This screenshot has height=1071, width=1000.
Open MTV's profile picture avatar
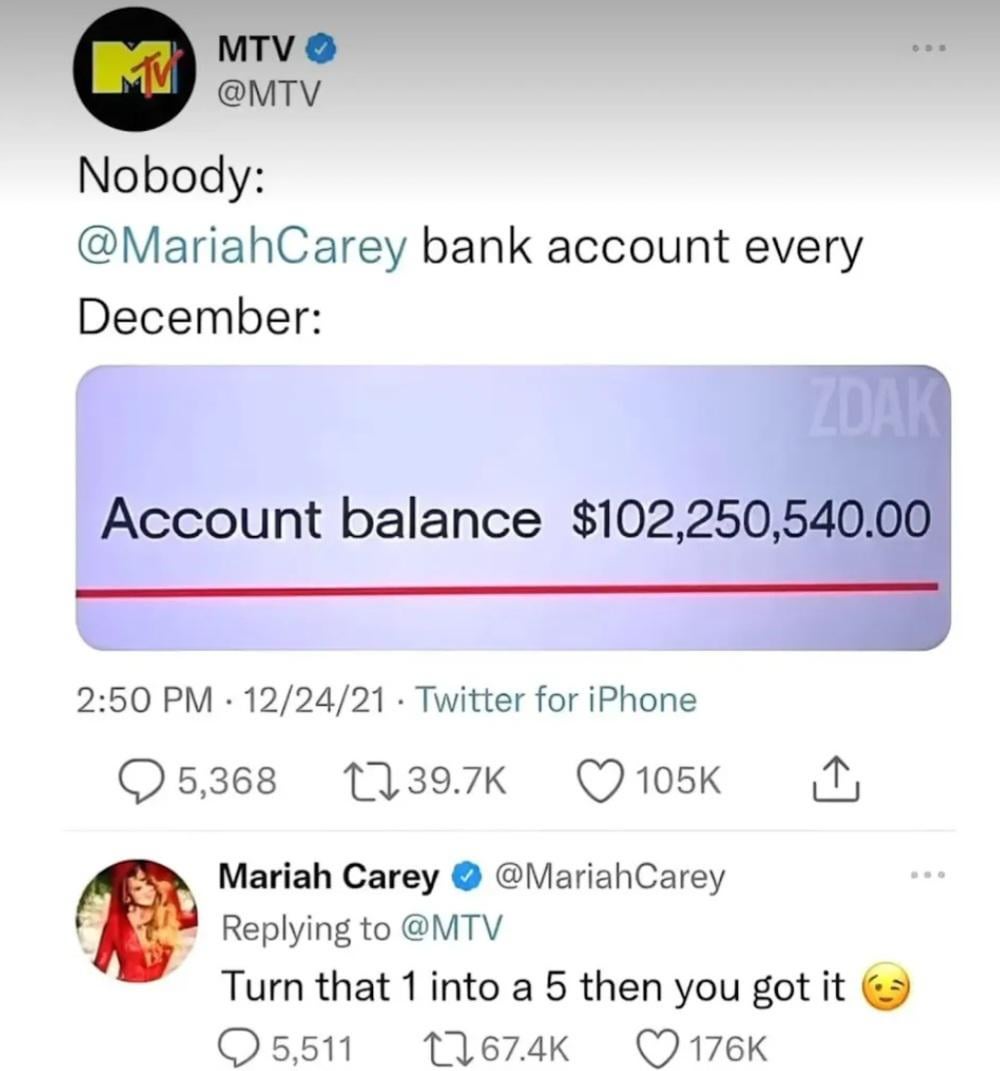[135, 69]
